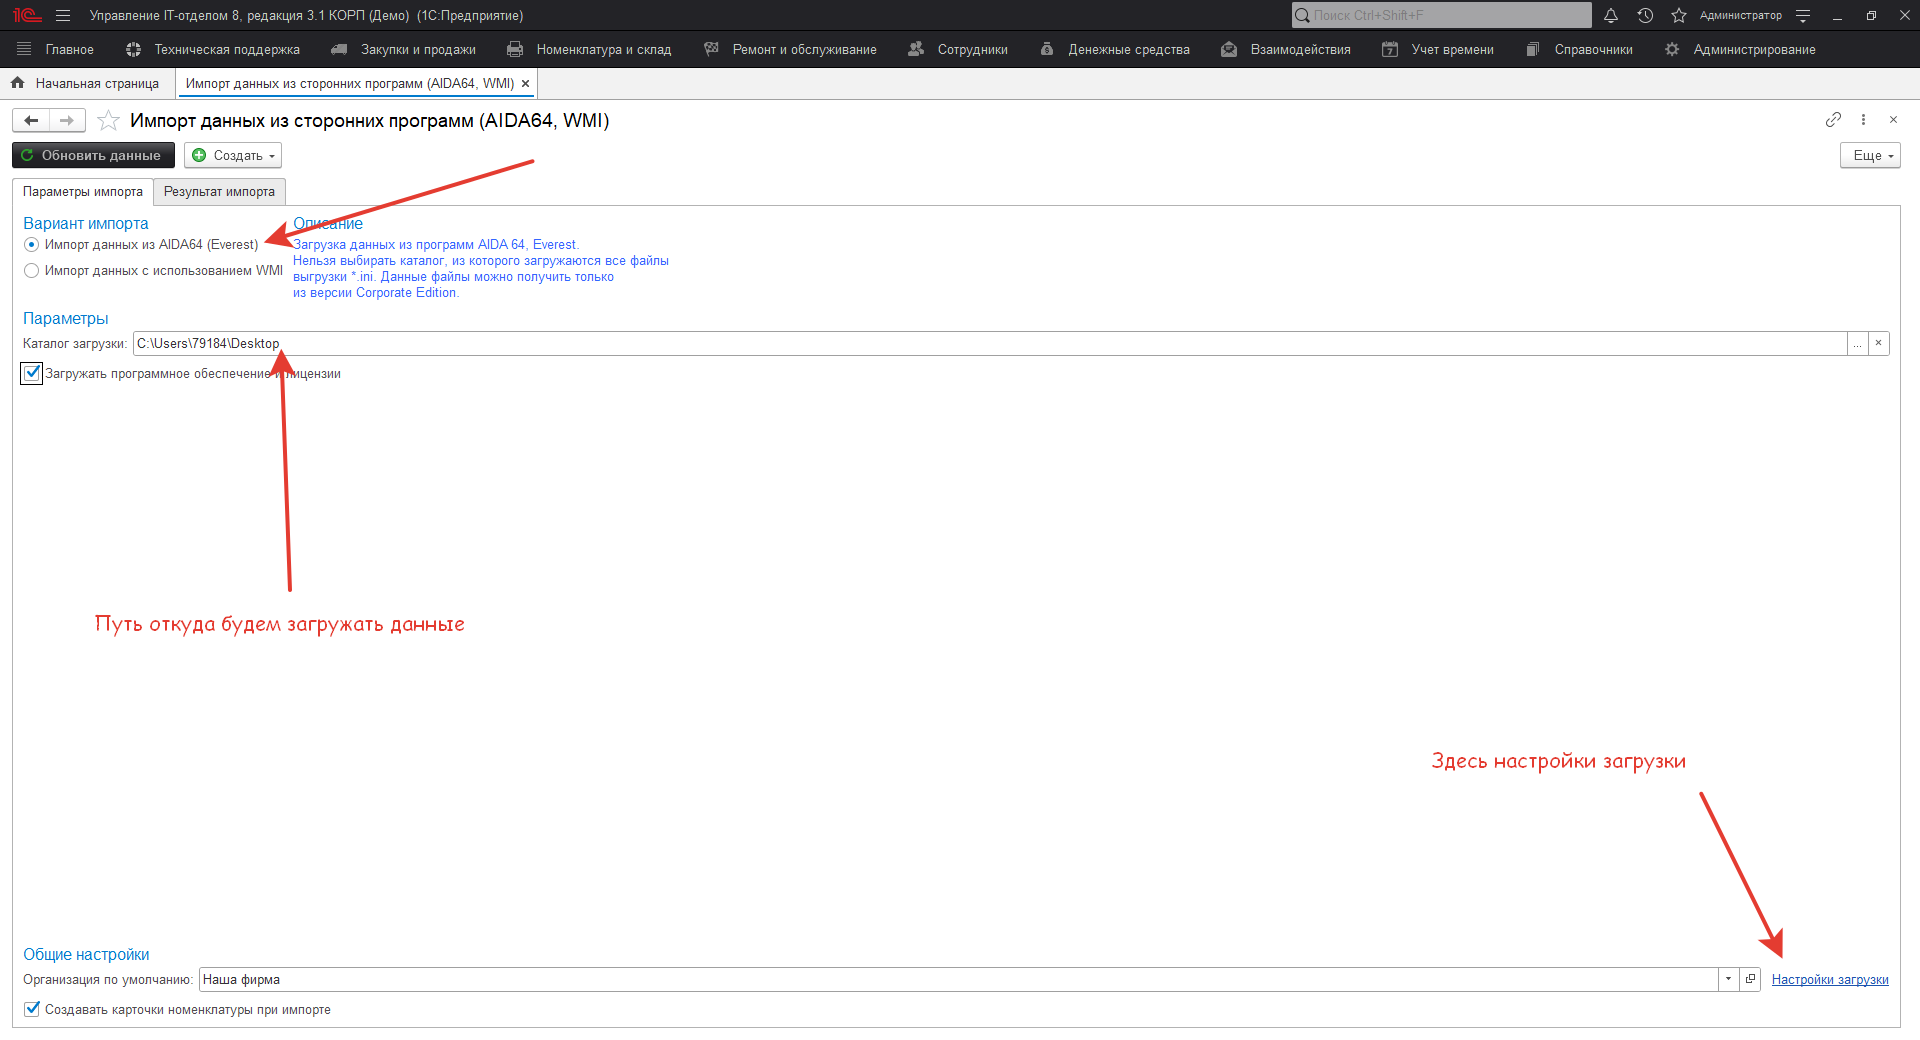Click Обновить данные button
Image resolution: width=1920 pixels, height=1040 pixels.
click(x=93, y=155)
